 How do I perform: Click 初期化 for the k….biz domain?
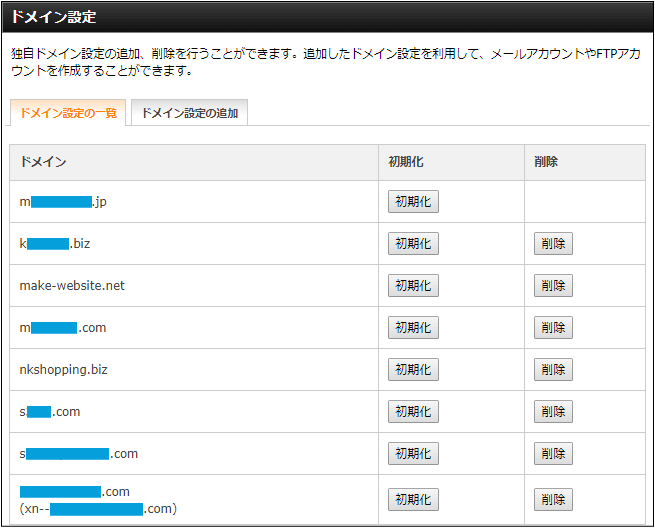point(413,244)
